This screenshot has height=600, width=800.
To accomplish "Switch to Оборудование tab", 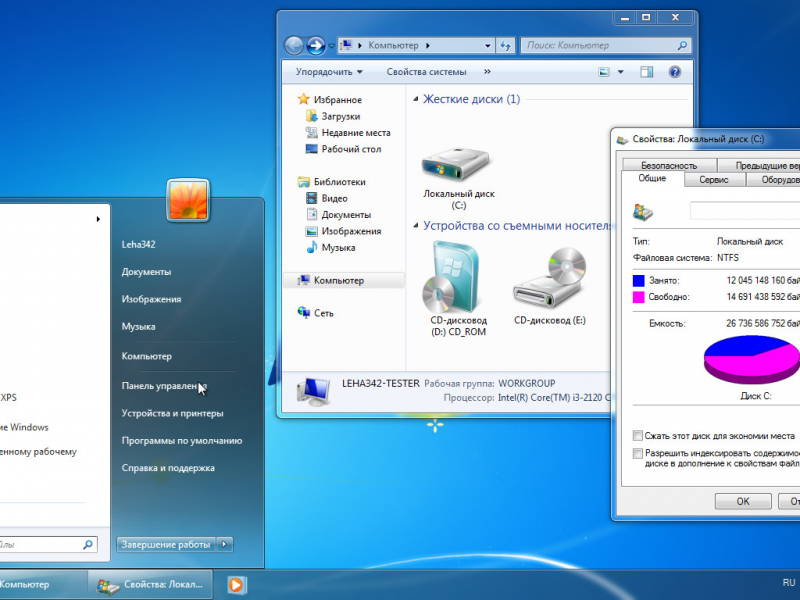I will [773, 180].
